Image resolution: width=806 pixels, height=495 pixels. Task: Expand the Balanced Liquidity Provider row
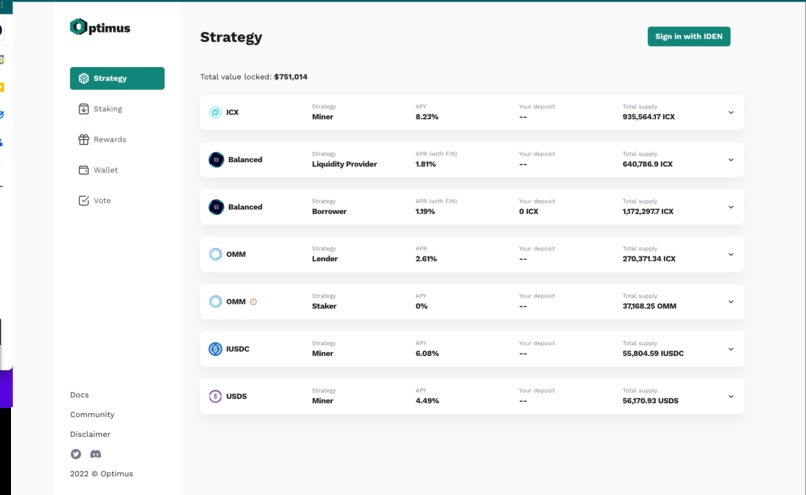click(x=731, y=160)
